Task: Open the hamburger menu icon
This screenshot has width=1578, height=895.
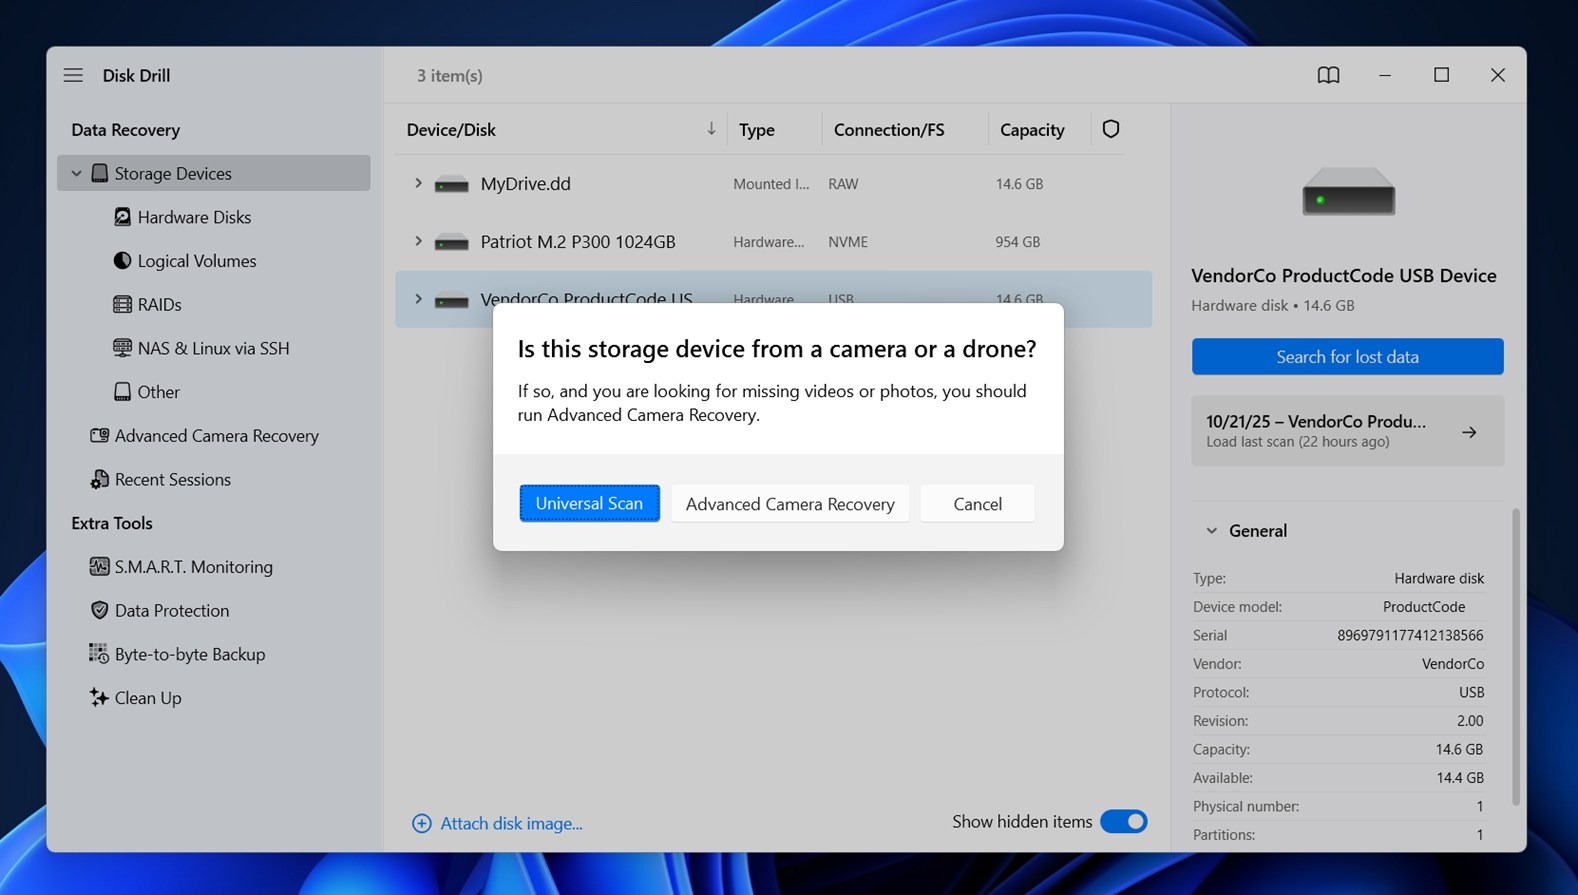Action: pos(73,75)
